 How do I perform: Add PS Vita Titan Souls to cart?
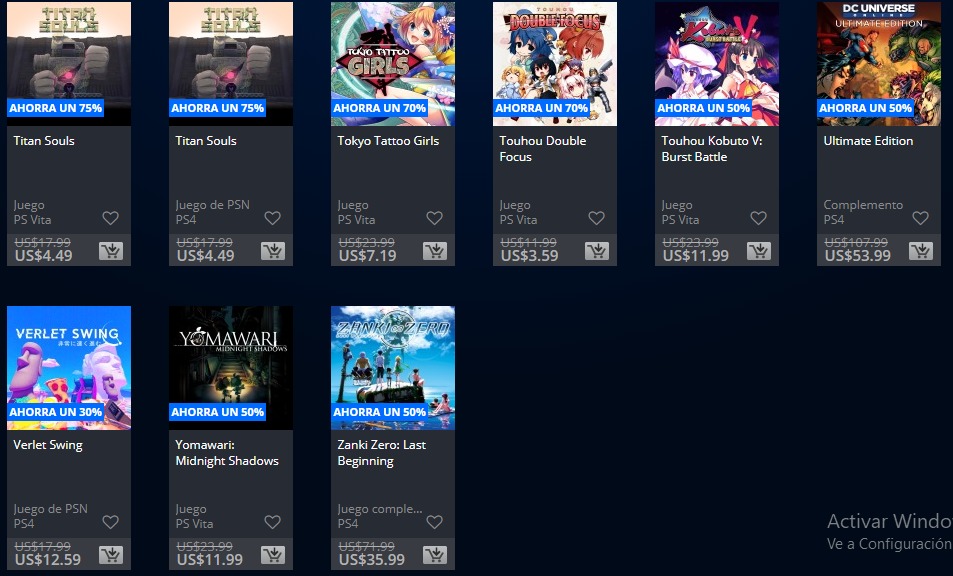point(111,251)
